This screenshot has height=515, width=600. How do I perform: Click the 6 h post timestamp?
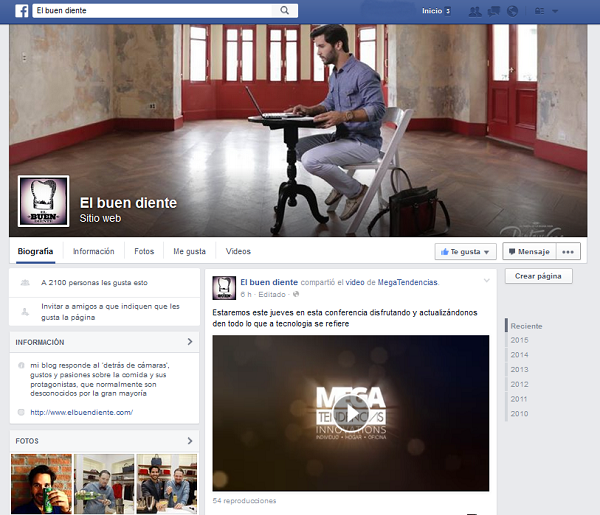click(x=246, y=295)
